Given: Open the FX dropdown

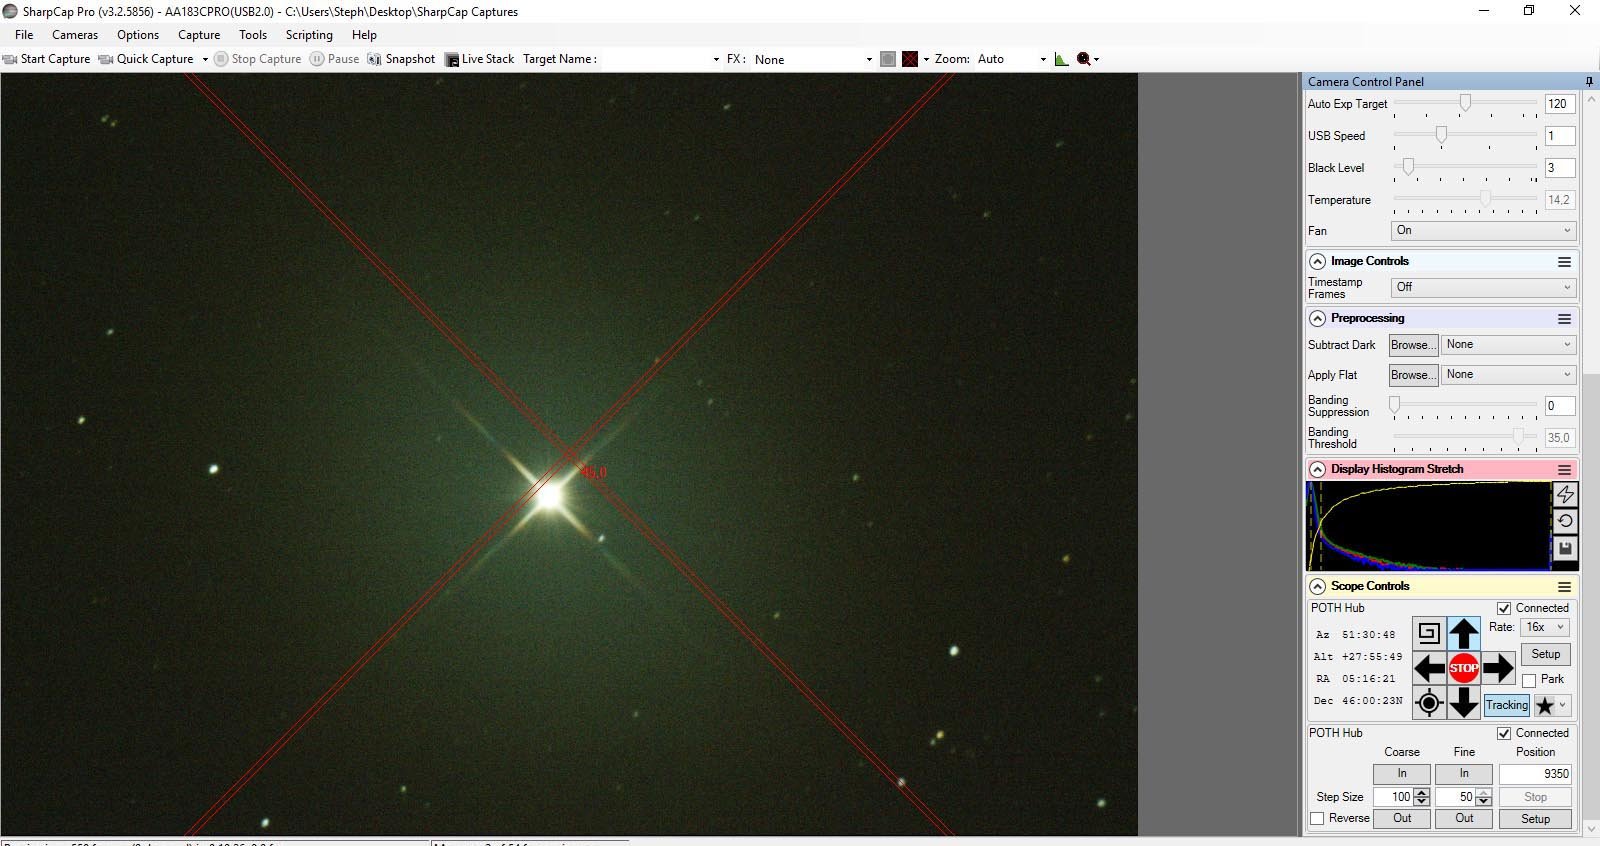Looking at the screenshot, I should tap(869, 59).
